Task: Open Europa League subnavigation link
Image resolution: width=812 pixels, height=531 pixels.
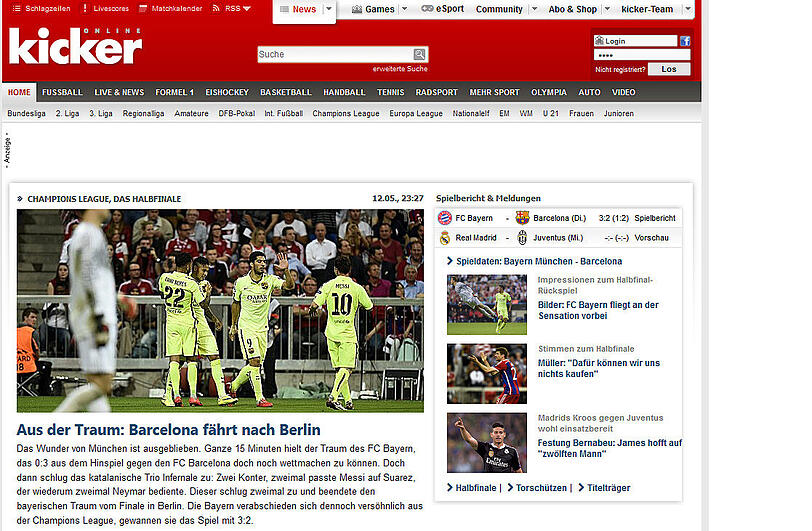Action: point(416,113)
